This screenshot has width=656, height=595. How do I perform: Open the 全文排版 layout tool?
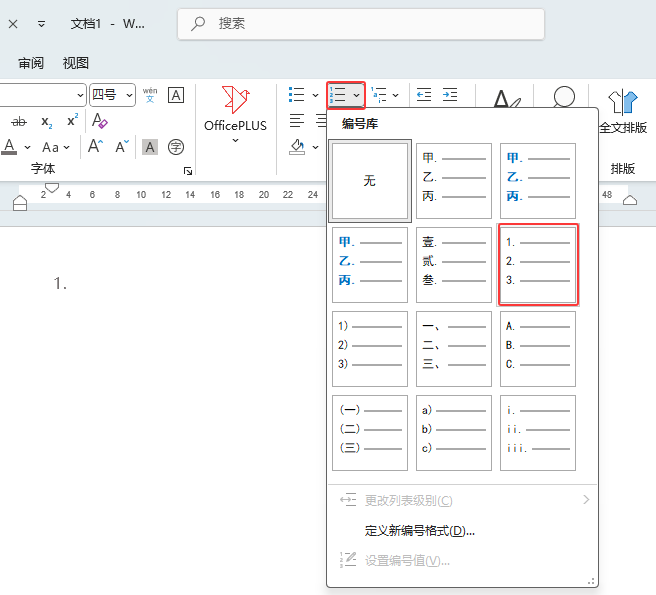(623, 112)
